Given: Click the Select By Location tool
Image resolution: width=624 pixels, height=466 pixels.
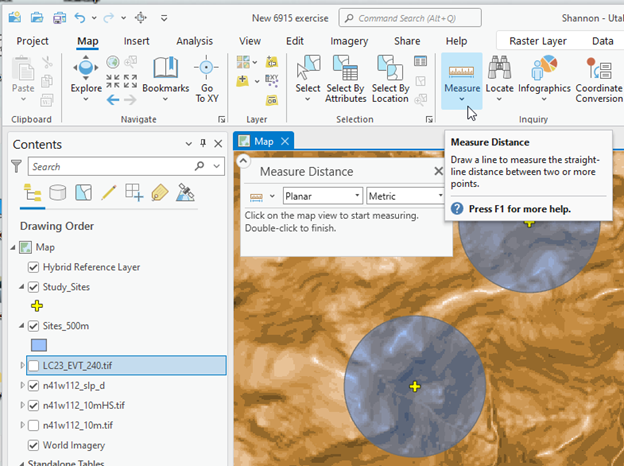Looking at the screenshot, I should (x=390, y=76).
